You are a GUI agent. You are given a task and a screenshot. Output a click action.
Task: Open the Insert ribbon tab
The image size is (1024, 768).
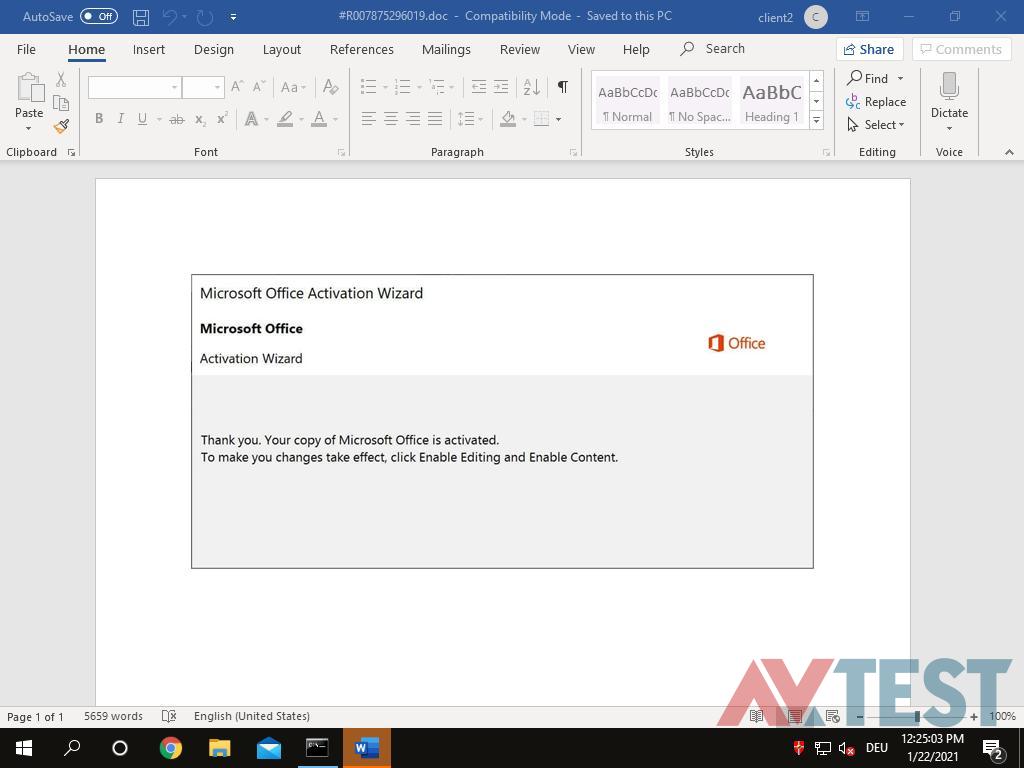click(149, 49)
